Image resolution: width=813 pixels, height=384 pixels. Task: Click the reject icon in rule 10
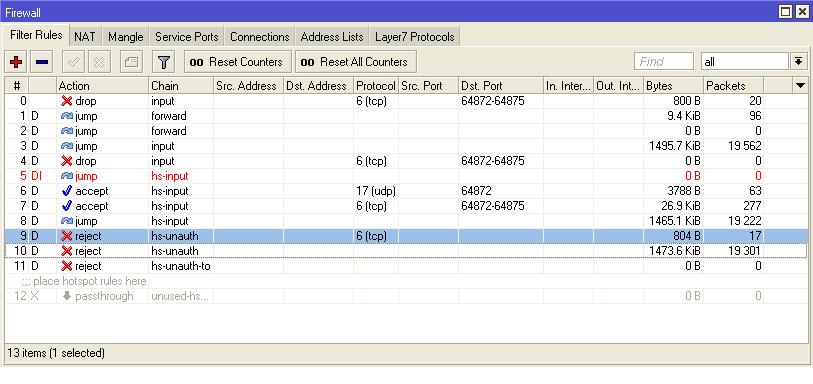66,251
